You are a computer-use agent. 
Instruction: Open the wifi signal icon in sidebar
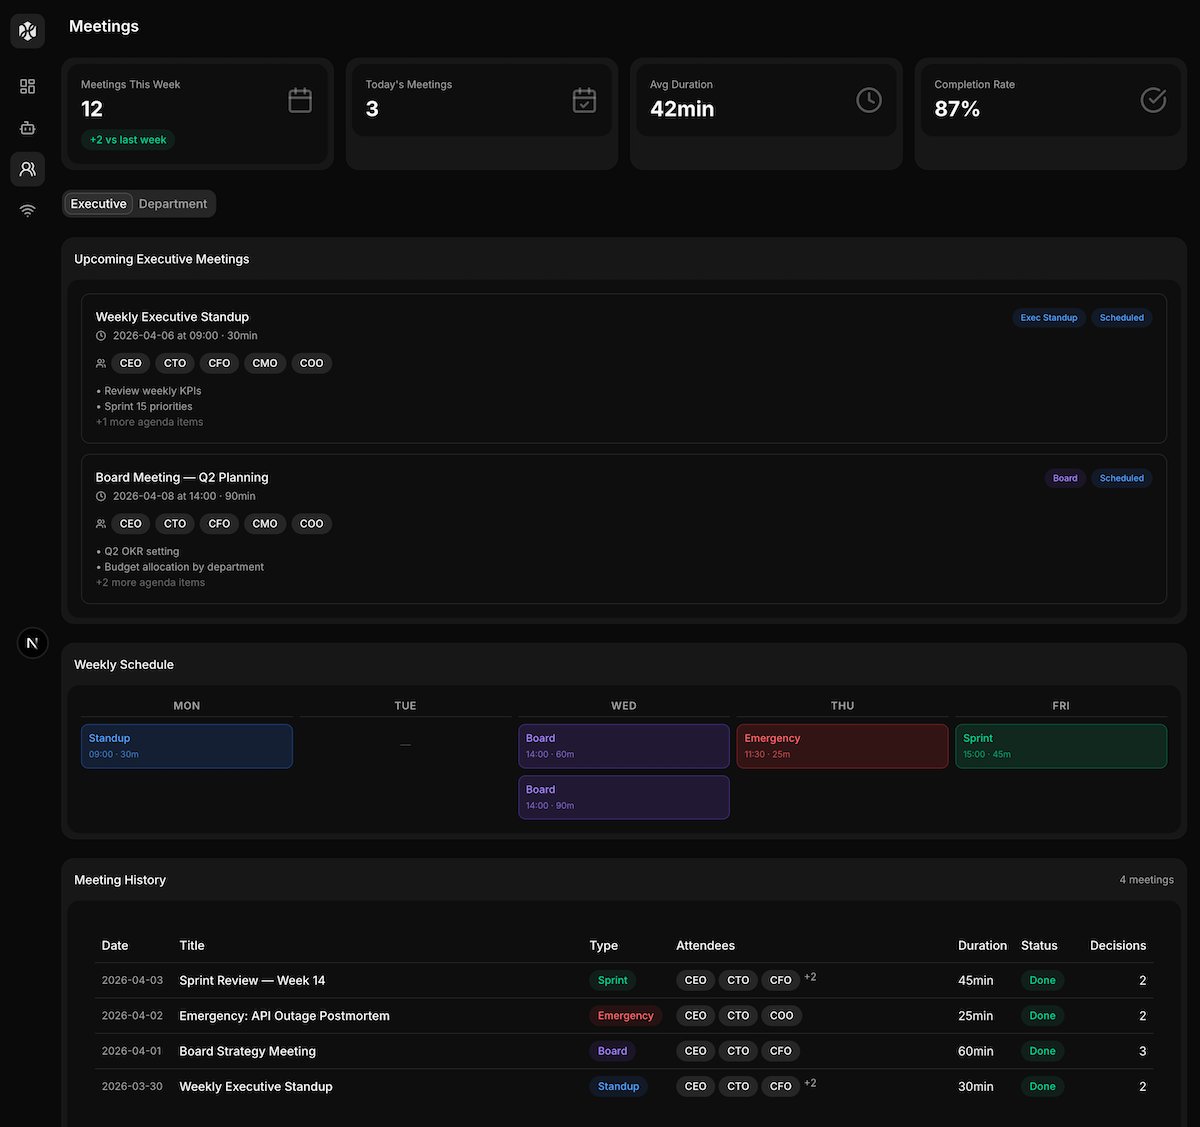pyautogui.click(x=28, y=210)
